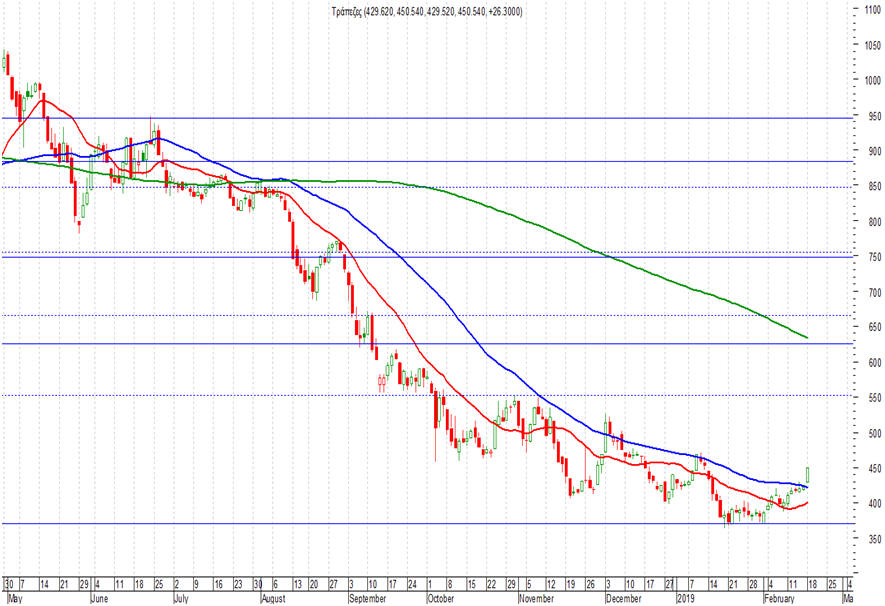Click the 650 price axis label

click(x=875, y=327)
